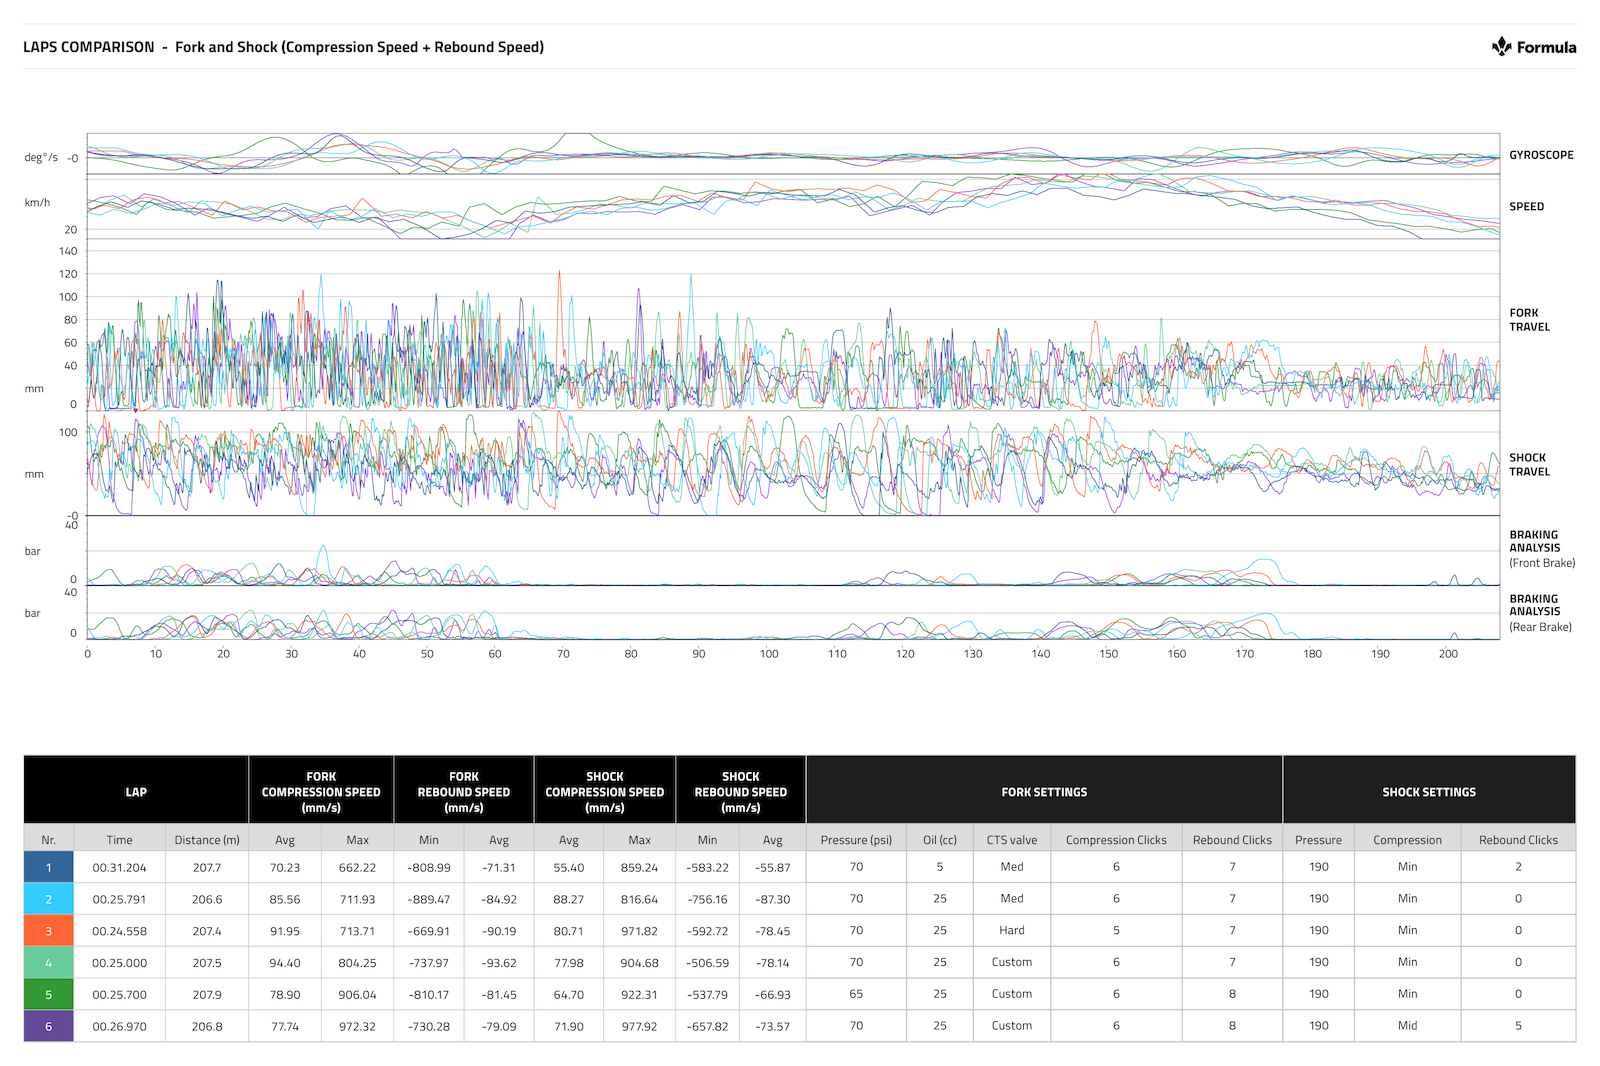Click the km/h axis unit label
Screen dimensions: 1600x1066
(37, 203)
